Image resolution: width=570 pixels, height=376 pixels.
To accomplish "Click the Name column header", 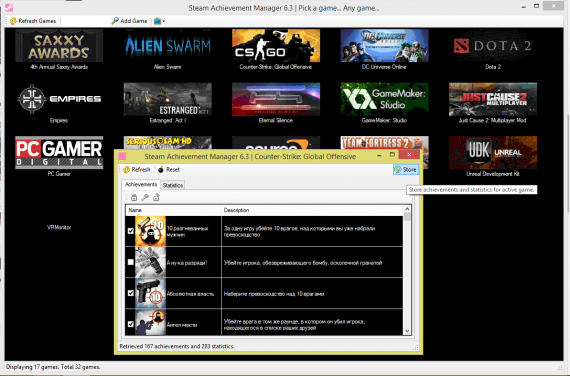I will (x=173, y=210).
